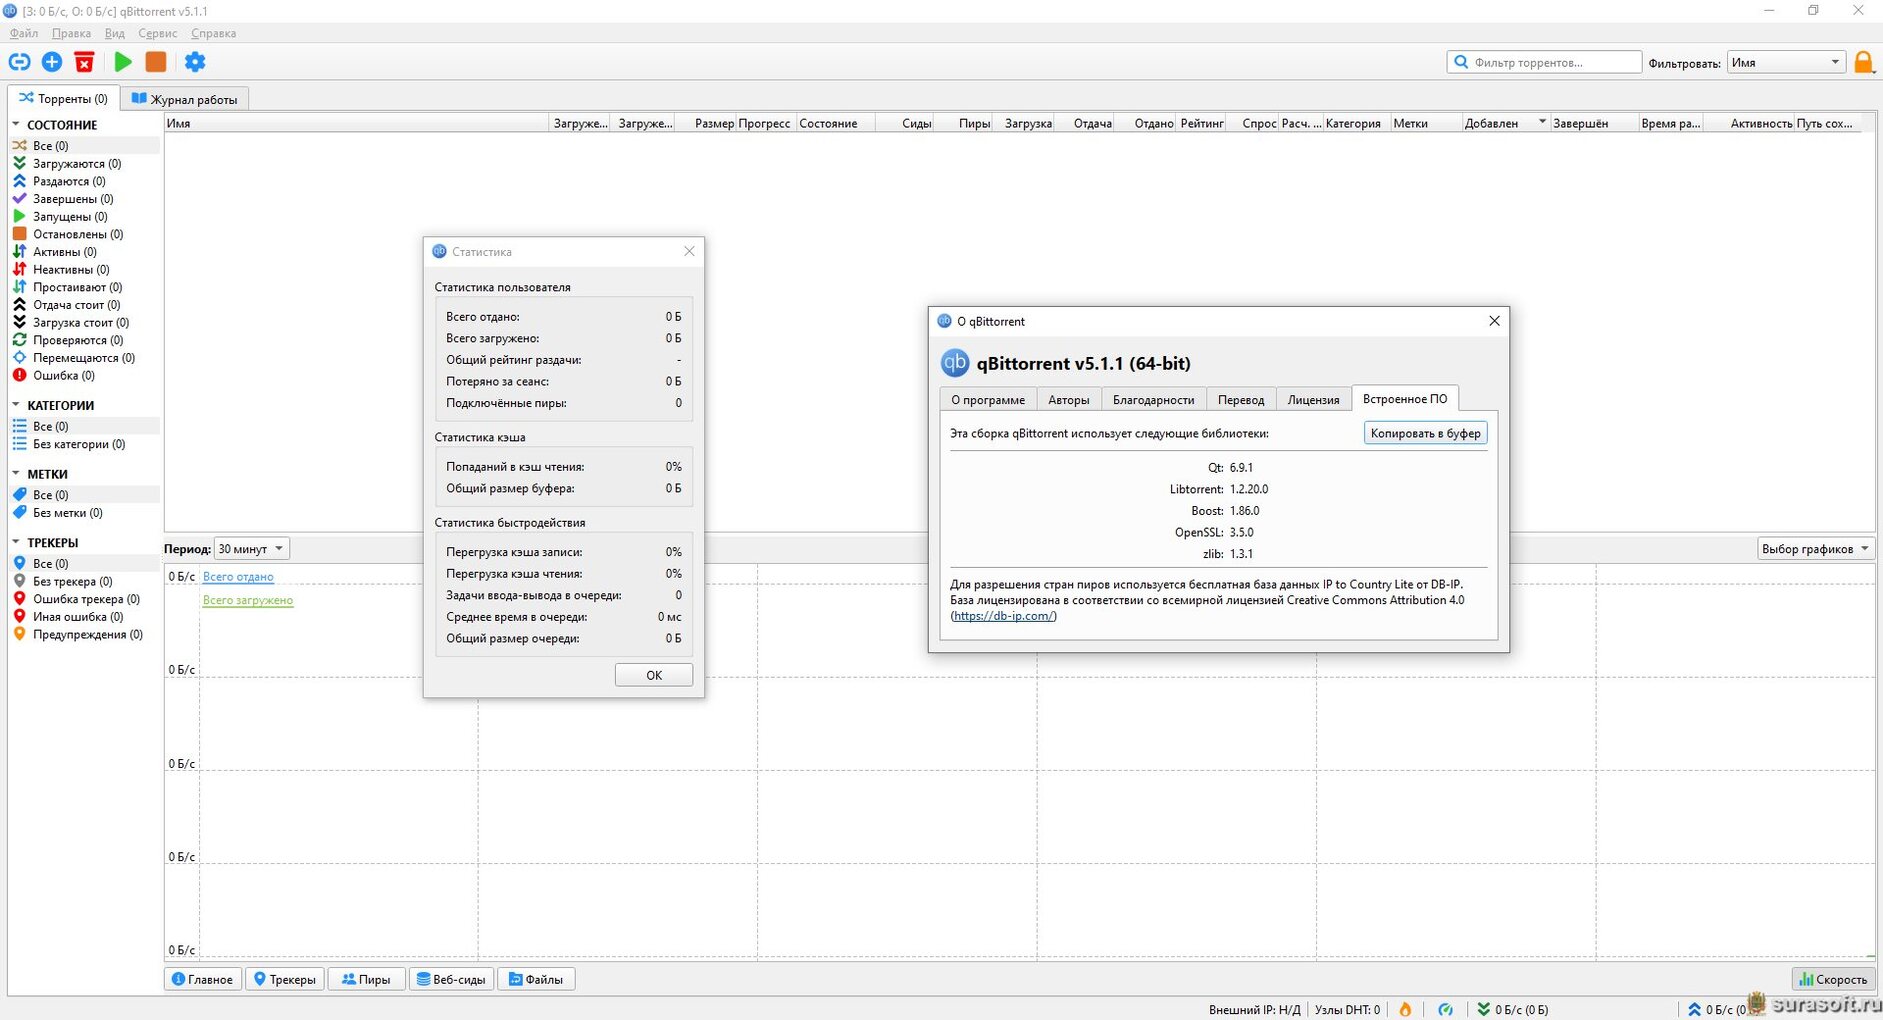Open the Благодарности tab in About dialog
Image resolution: width=1883 pixels, height=1020 pixels.
click(x=1154, y=399)
